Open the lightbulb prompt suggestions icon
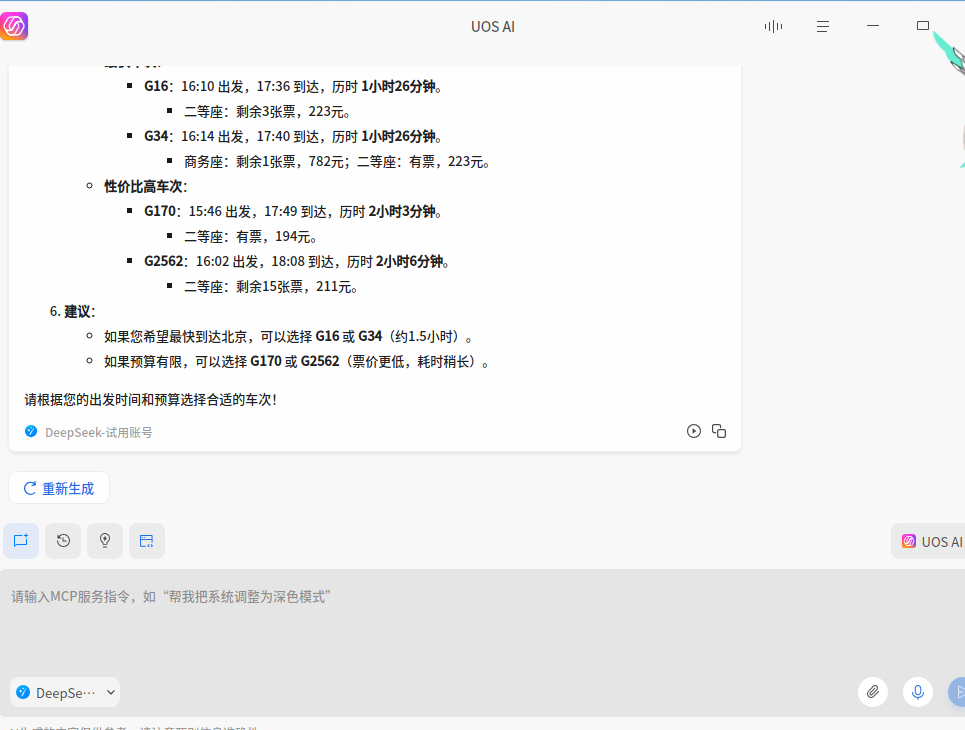This screenshot has width=965, height=730. 105,541
